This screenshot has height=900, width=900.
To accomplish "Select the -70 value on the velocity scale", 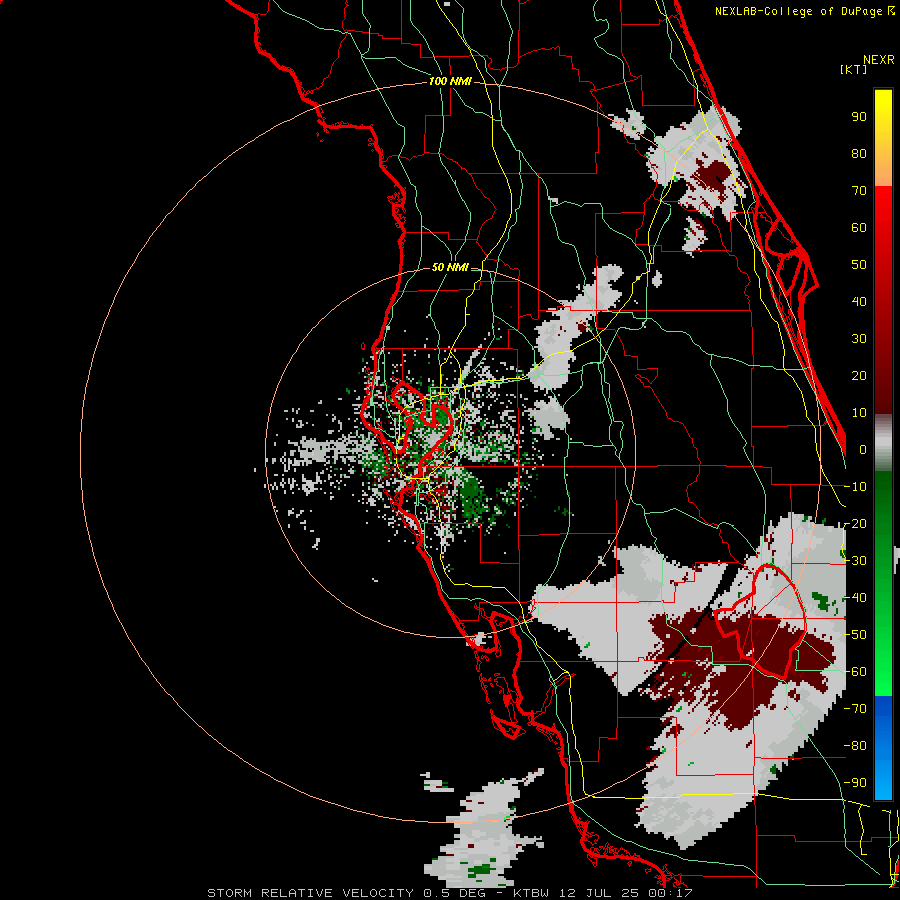I will [x=855, y=709].
